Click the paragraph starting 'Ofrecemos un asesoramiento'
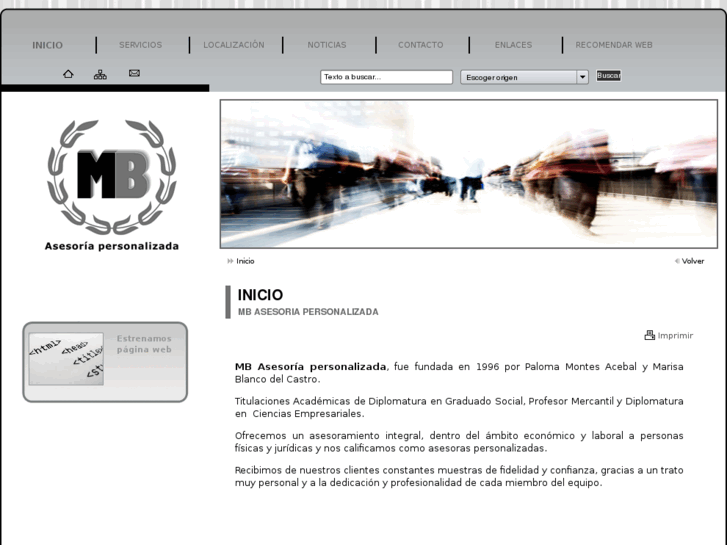 459,442
